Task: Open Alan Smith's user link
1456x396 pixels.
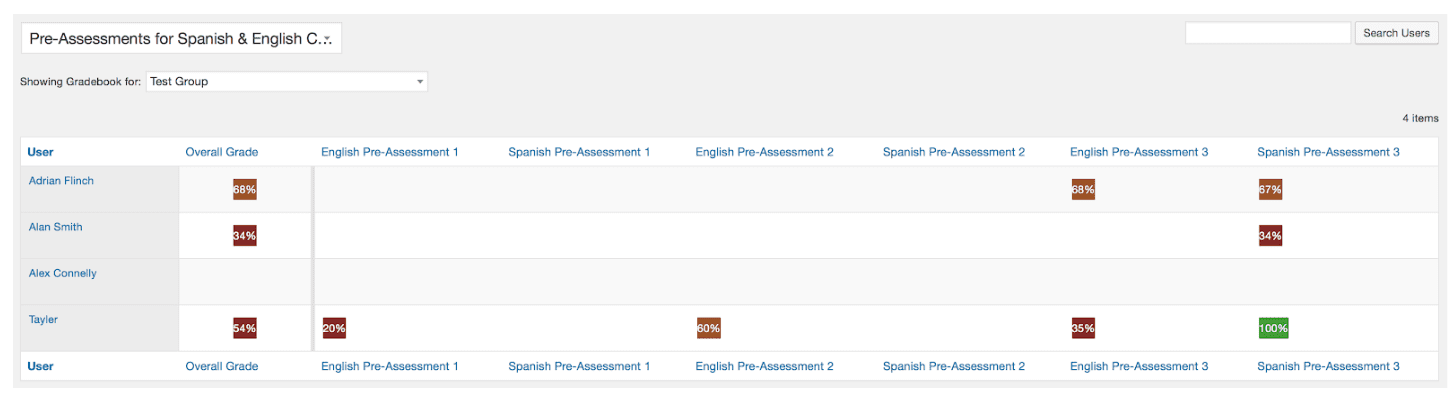Action: point(56,227)
